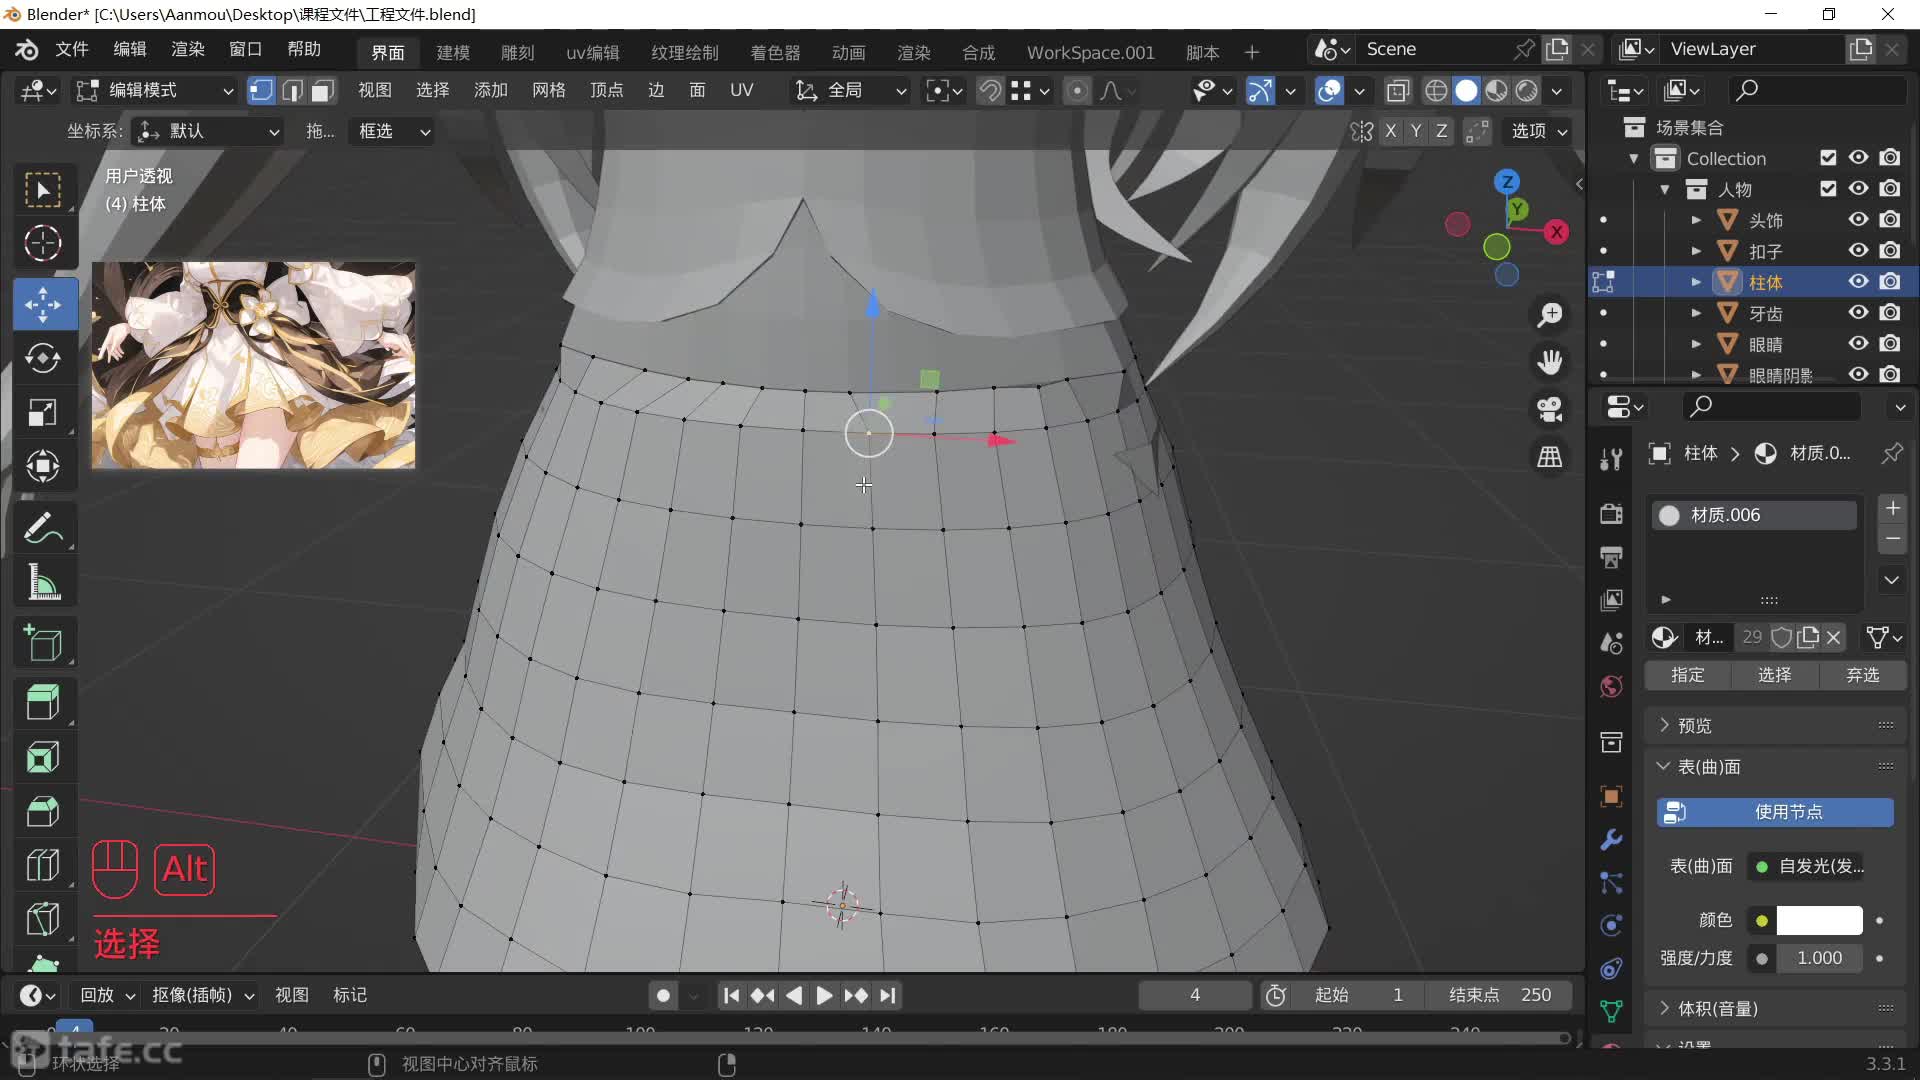Switch to the 建模 workspace tab

pos(453,52)
